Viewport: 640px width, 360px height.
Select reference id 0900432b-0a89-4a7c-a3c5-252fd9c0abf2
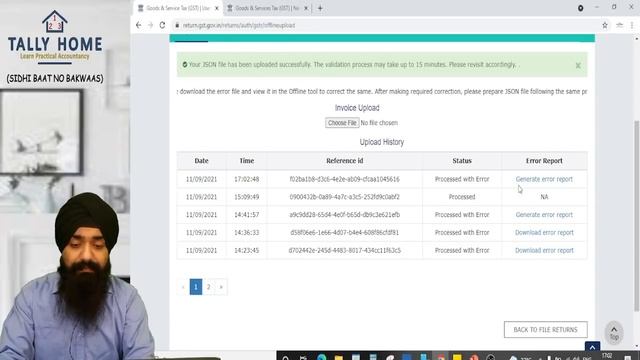pyautogui.click(x=344, y=197)
